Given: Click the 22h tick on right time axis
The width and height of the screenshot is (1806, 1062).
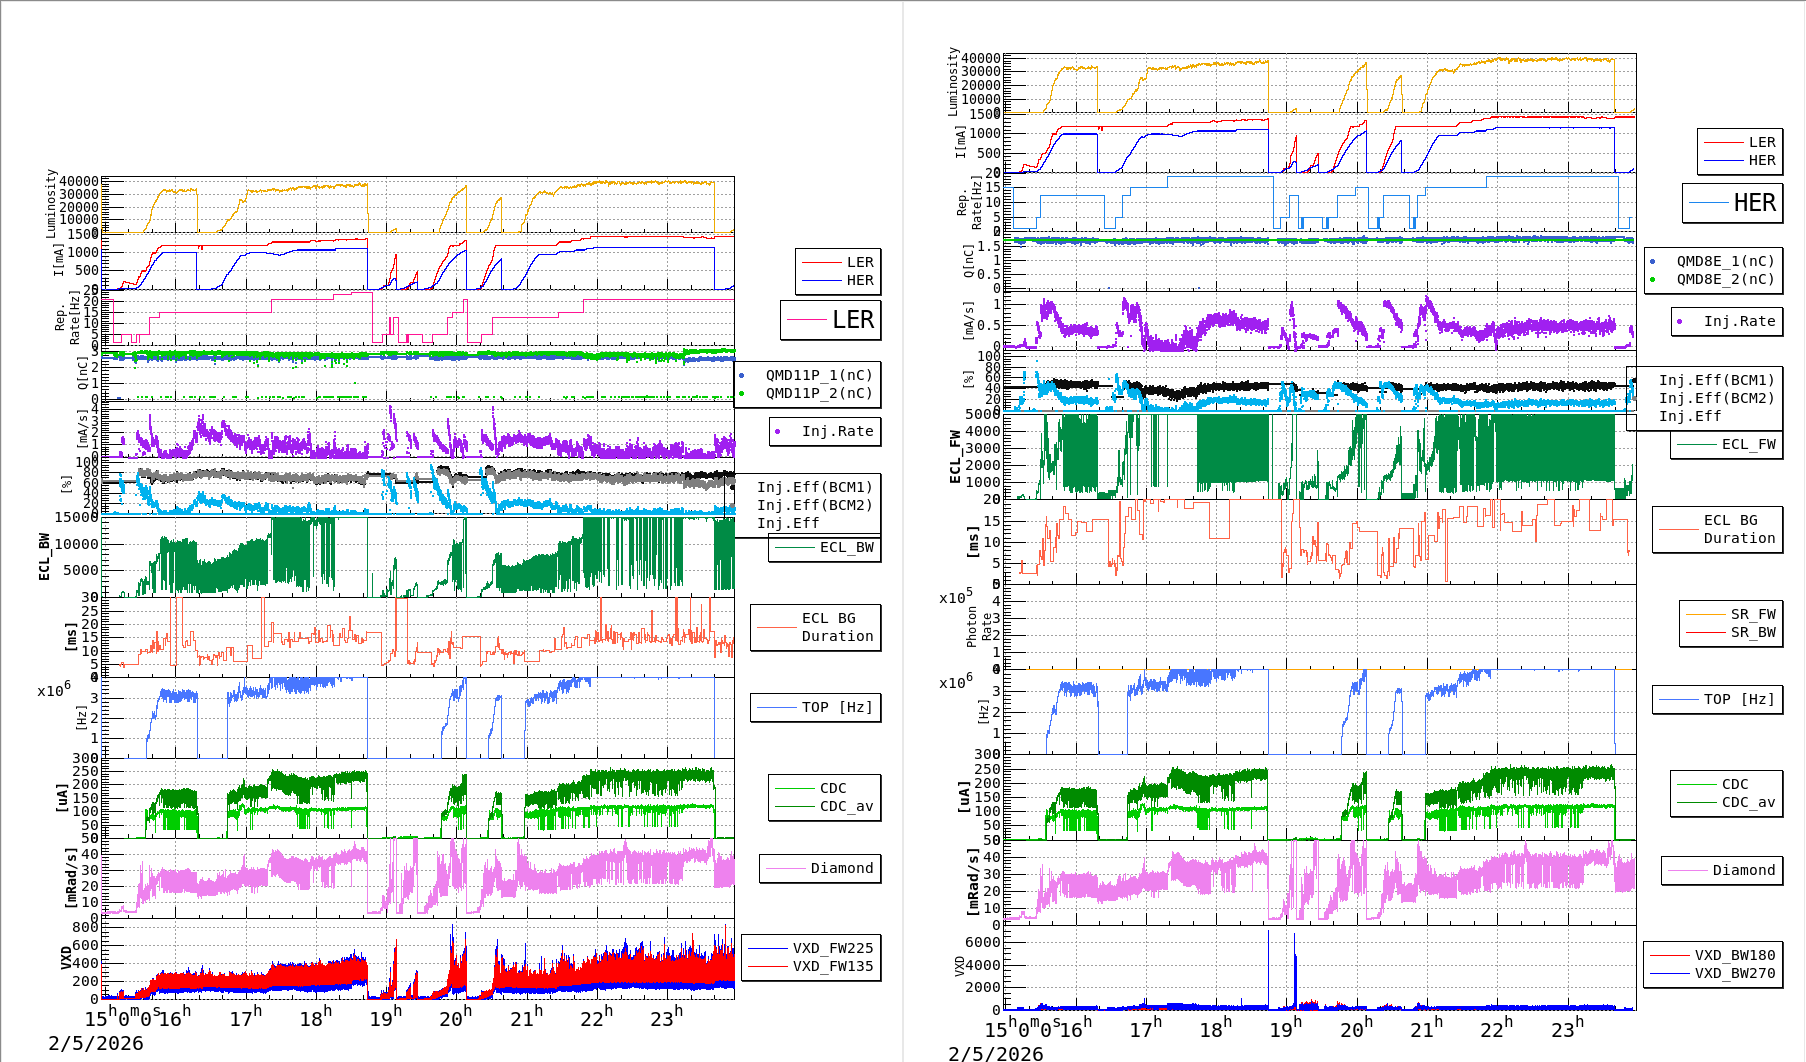Looking at the screenshot, I should (1496, 1029).
